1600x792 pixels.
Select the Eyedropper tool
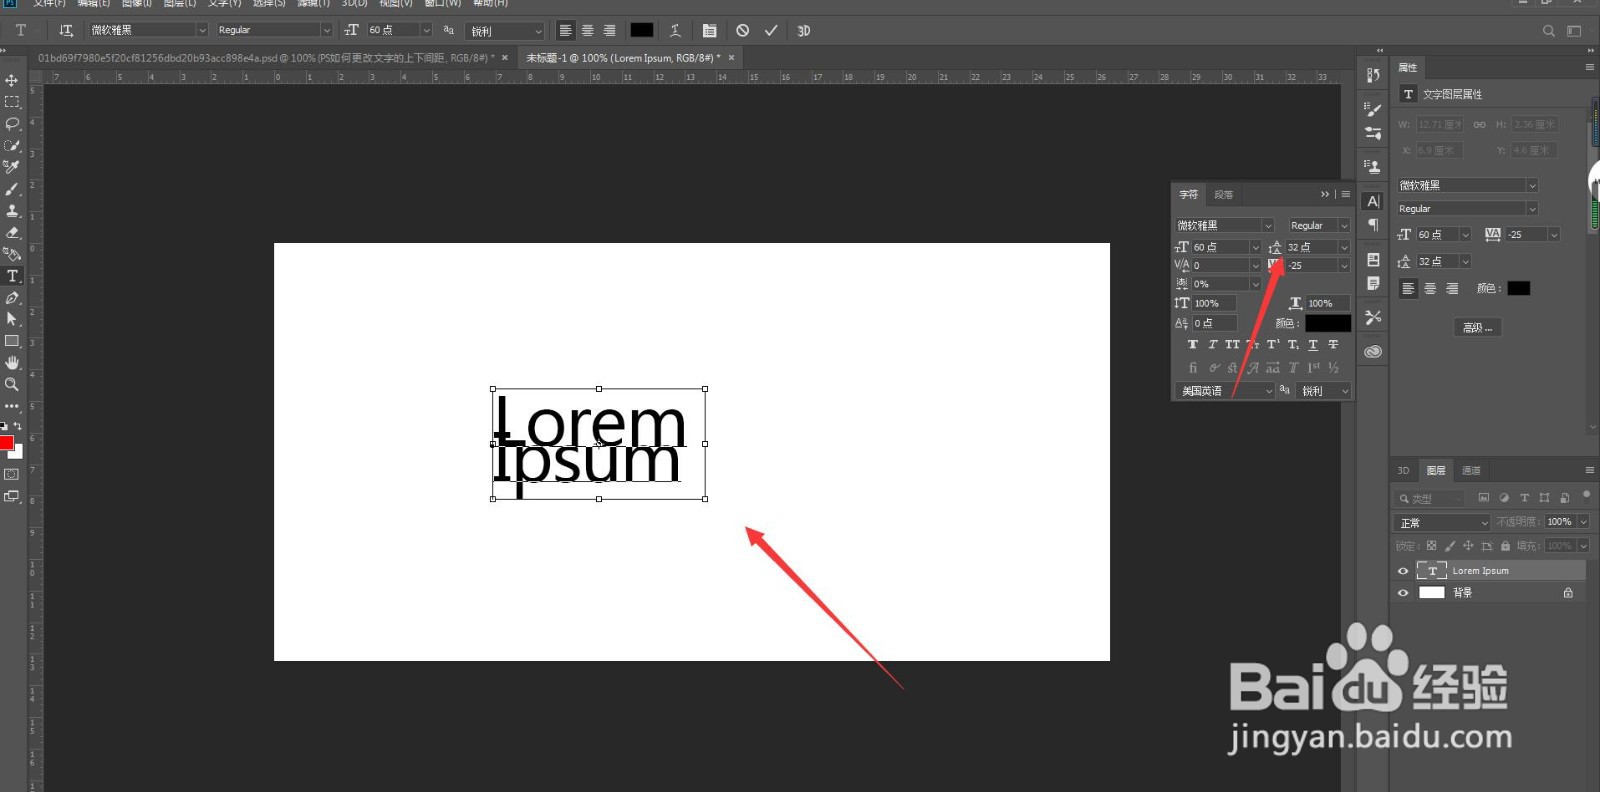[12, 167]
